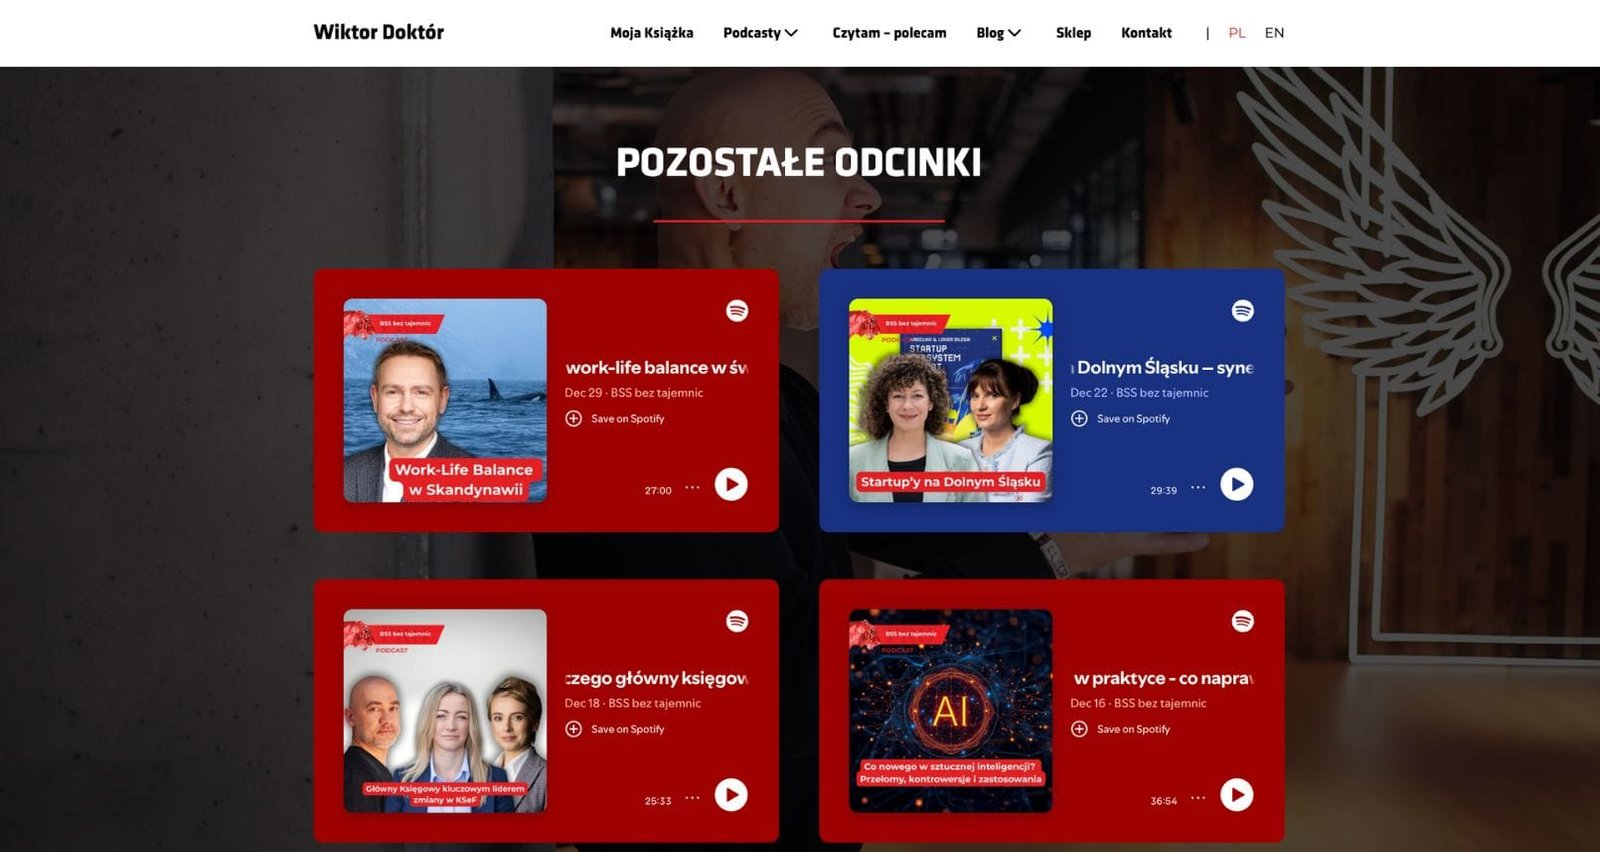1600x852 pixels.
Task: Open more options on the 27:00 episode
Action: click(692, 488)
